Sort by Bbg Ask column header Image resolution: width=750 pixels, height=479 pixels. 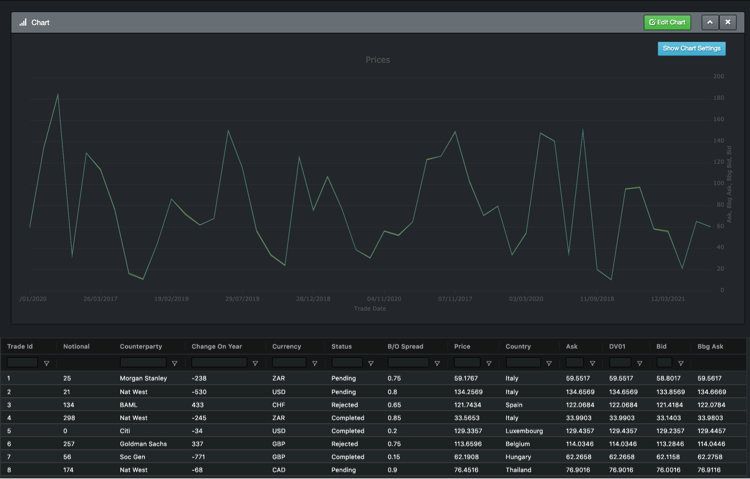click(710, 346)
